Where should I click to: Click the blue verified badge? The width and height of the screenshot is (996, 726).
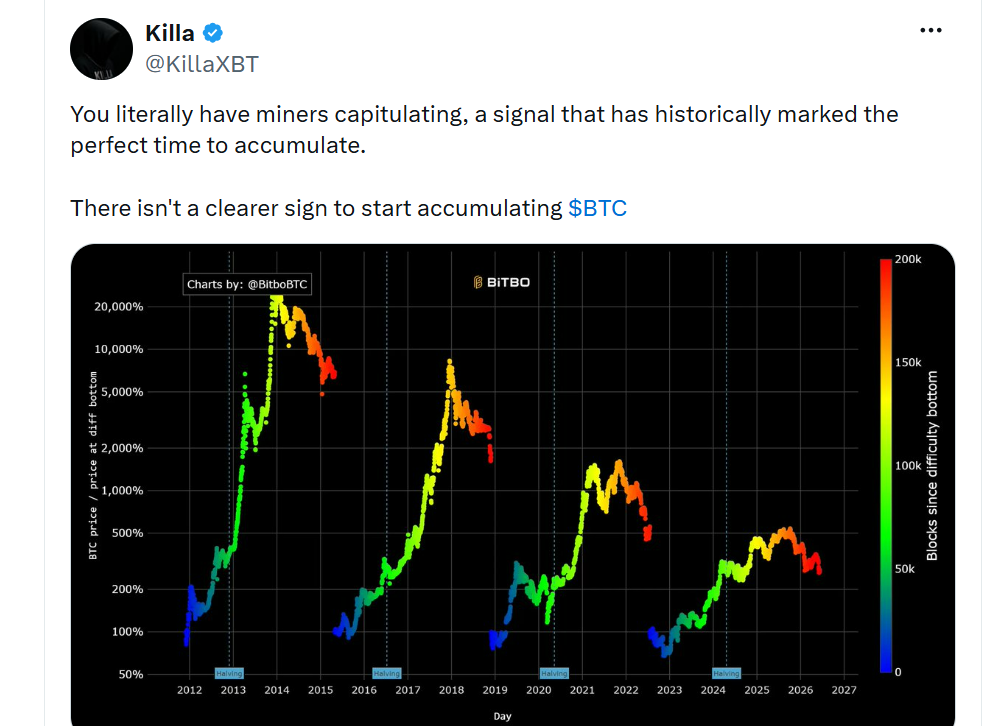click(213, 33)
